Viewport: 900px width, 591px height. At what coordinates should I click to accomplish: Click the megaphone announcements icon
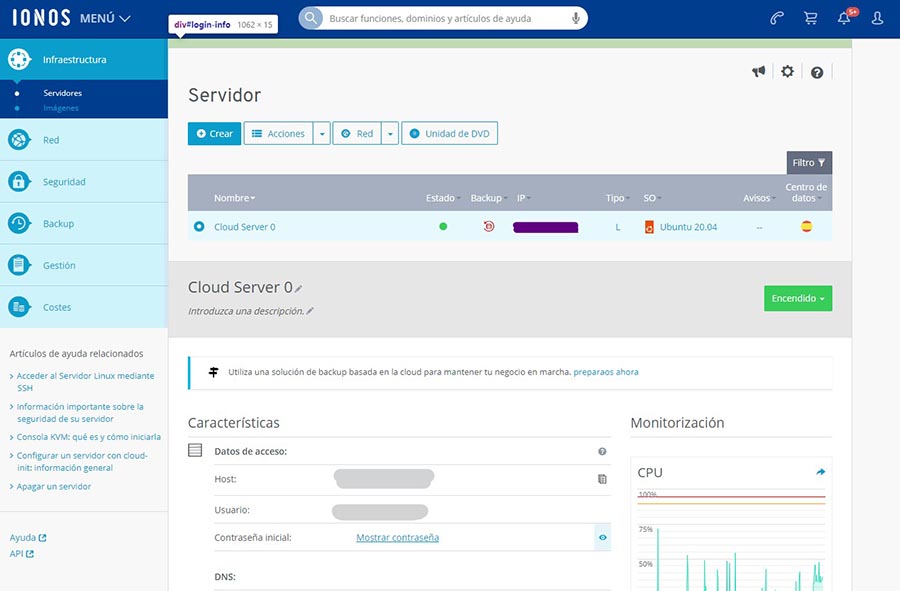(x=759, y=72)
